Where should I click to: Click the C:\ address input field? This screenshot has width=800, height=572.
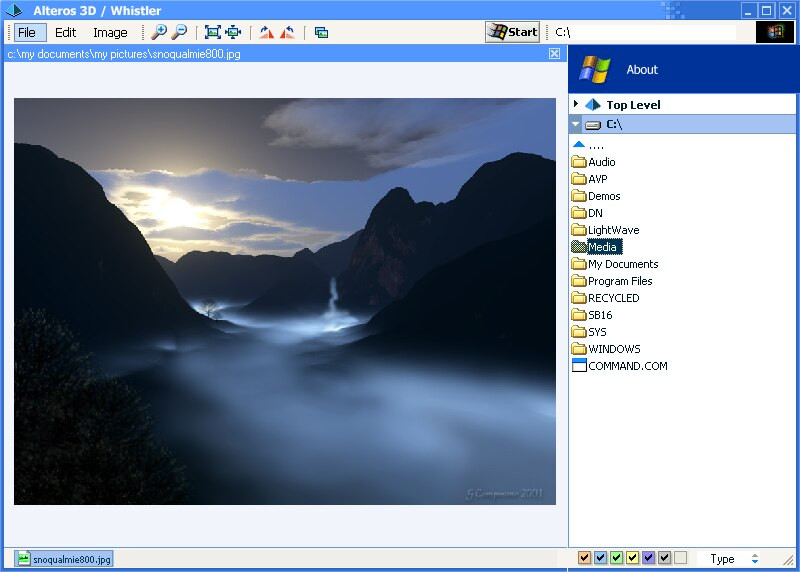(644, 32)
